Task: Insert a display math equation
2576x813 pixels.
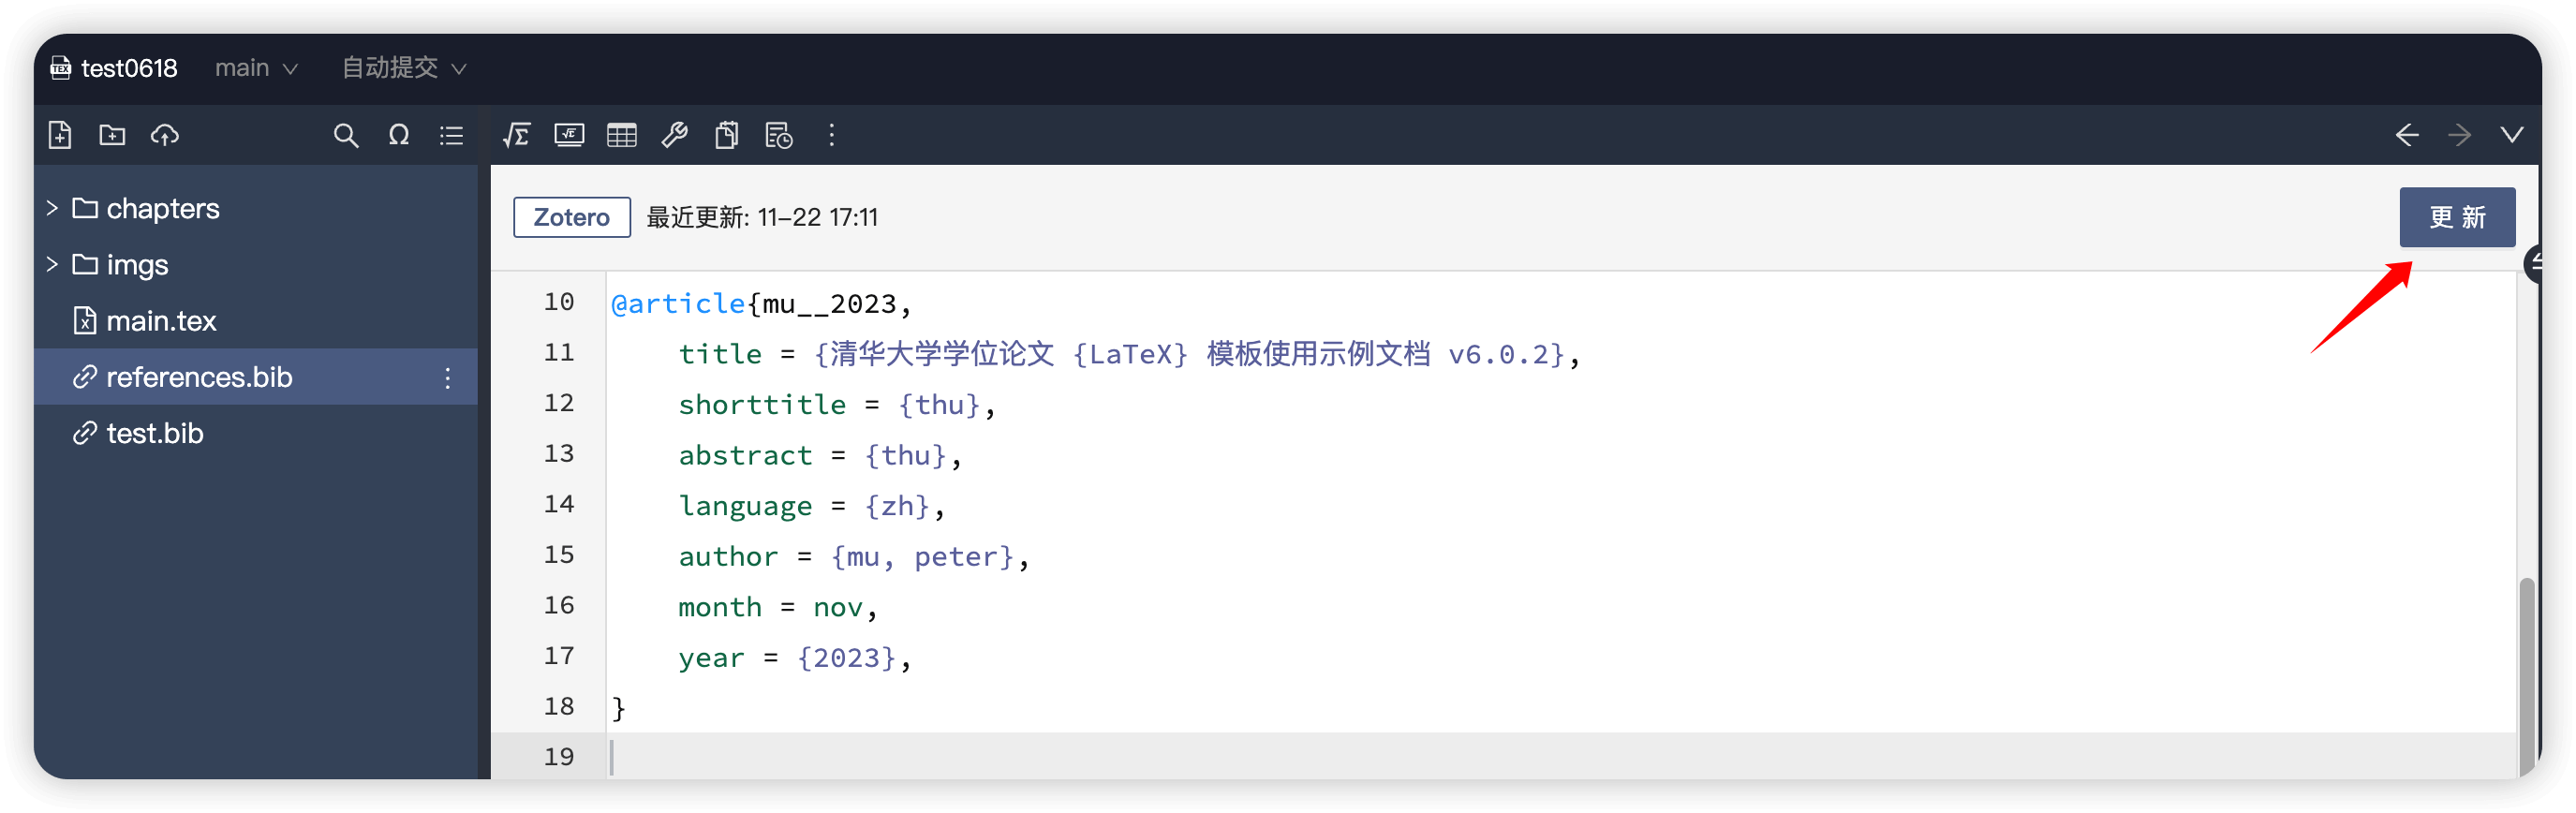Action: pyautogui.click(x=568, y=135)
